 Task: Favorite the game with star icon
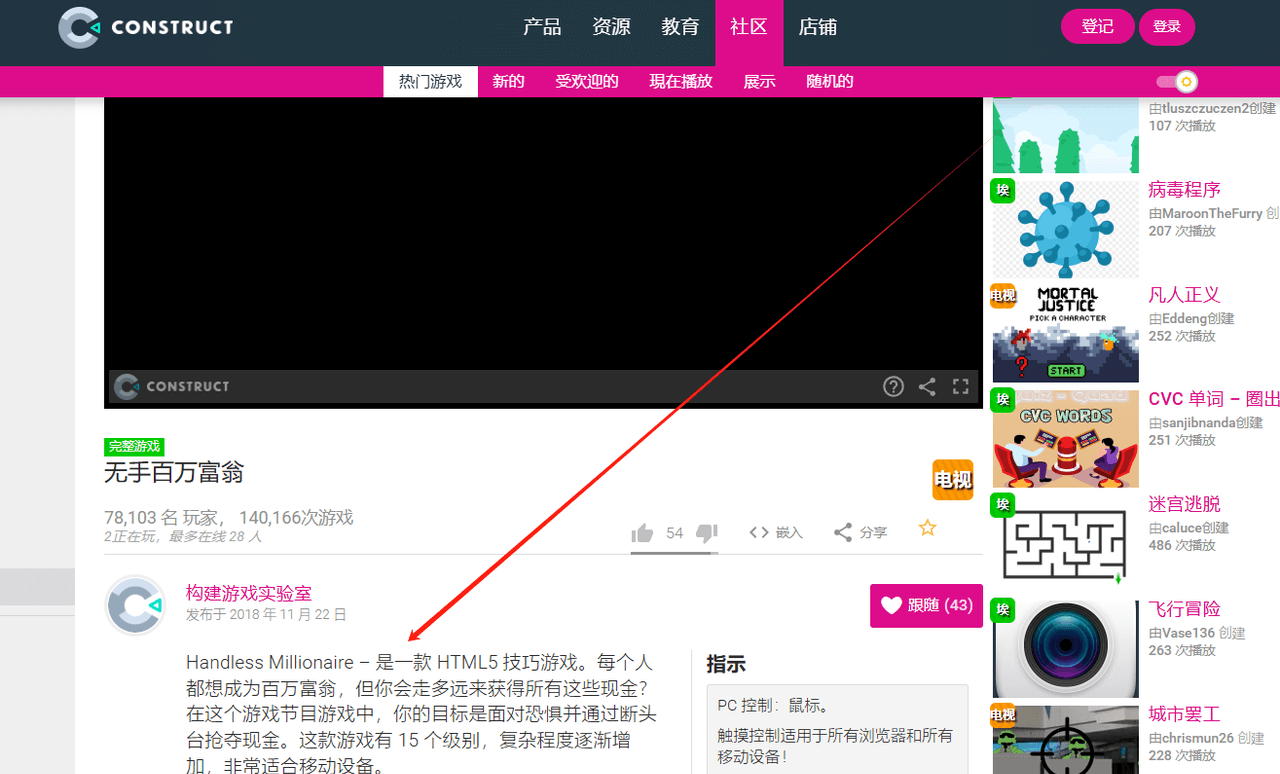click(x=928, y=528)
